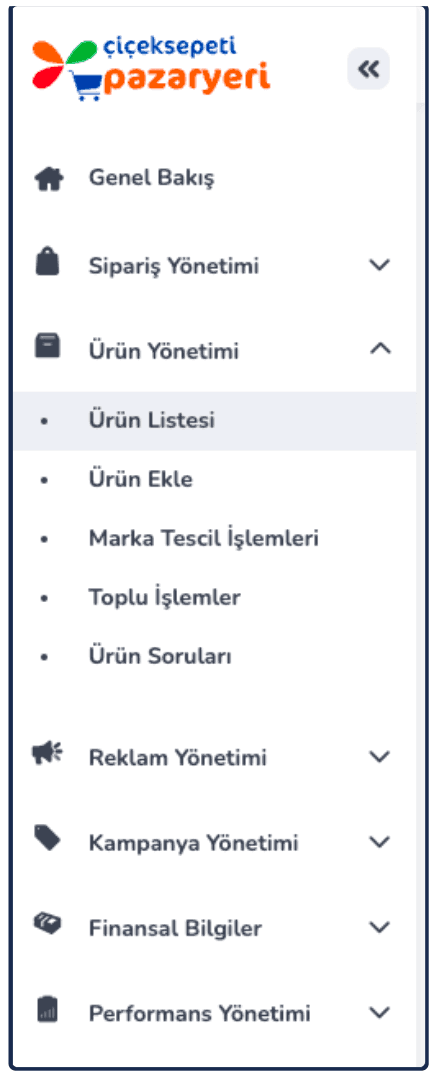Expand Finansal Bilgiler chevron
Viewport: 432px width, 1076px height.
coord(379,928)
